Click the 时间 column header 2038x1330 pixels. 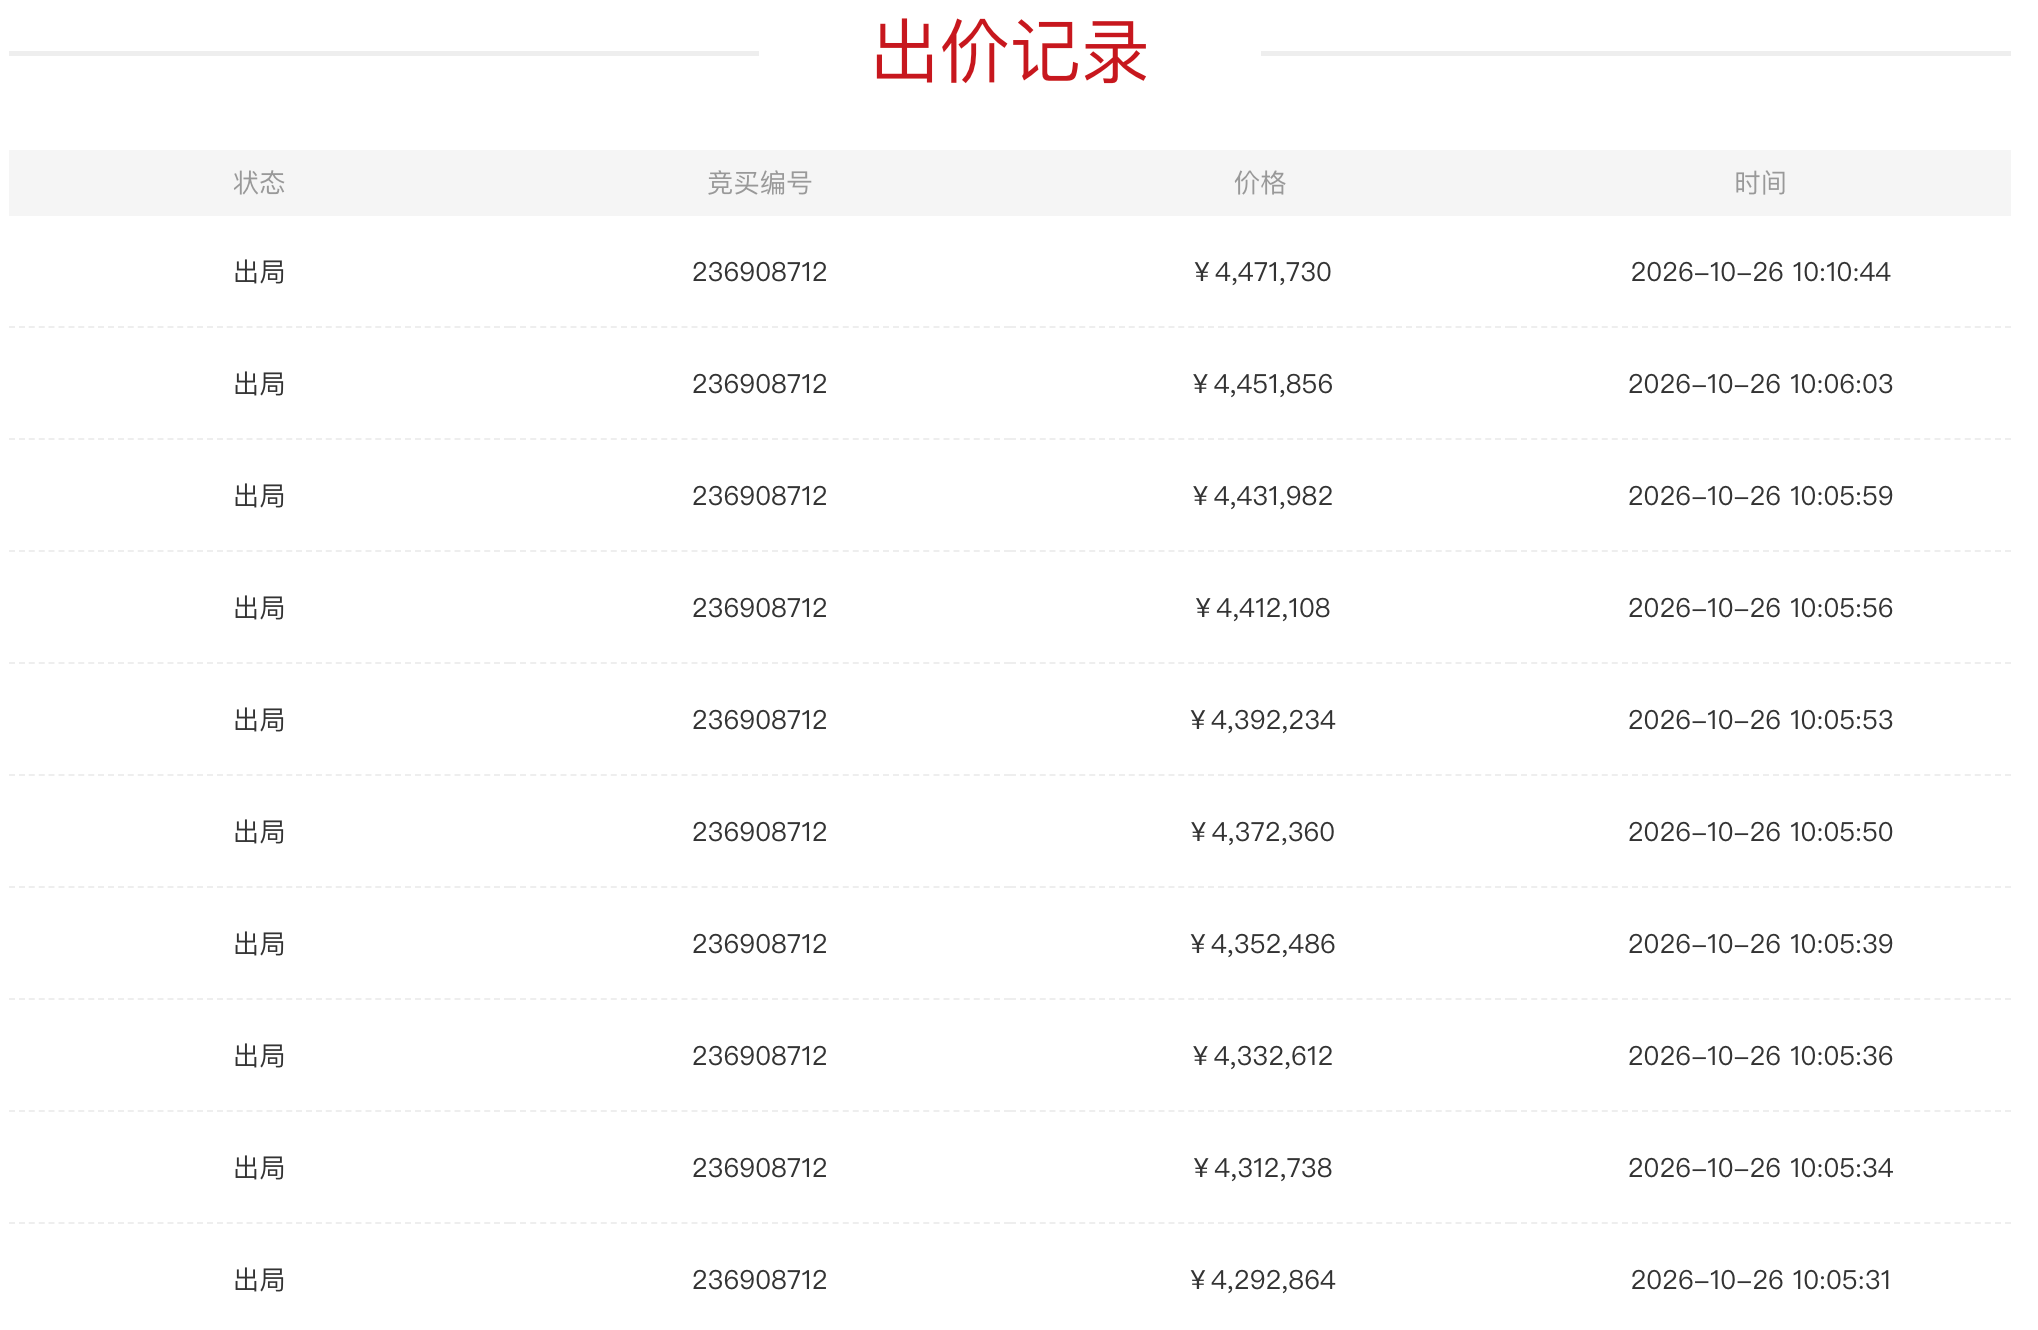click(1760, 183)
